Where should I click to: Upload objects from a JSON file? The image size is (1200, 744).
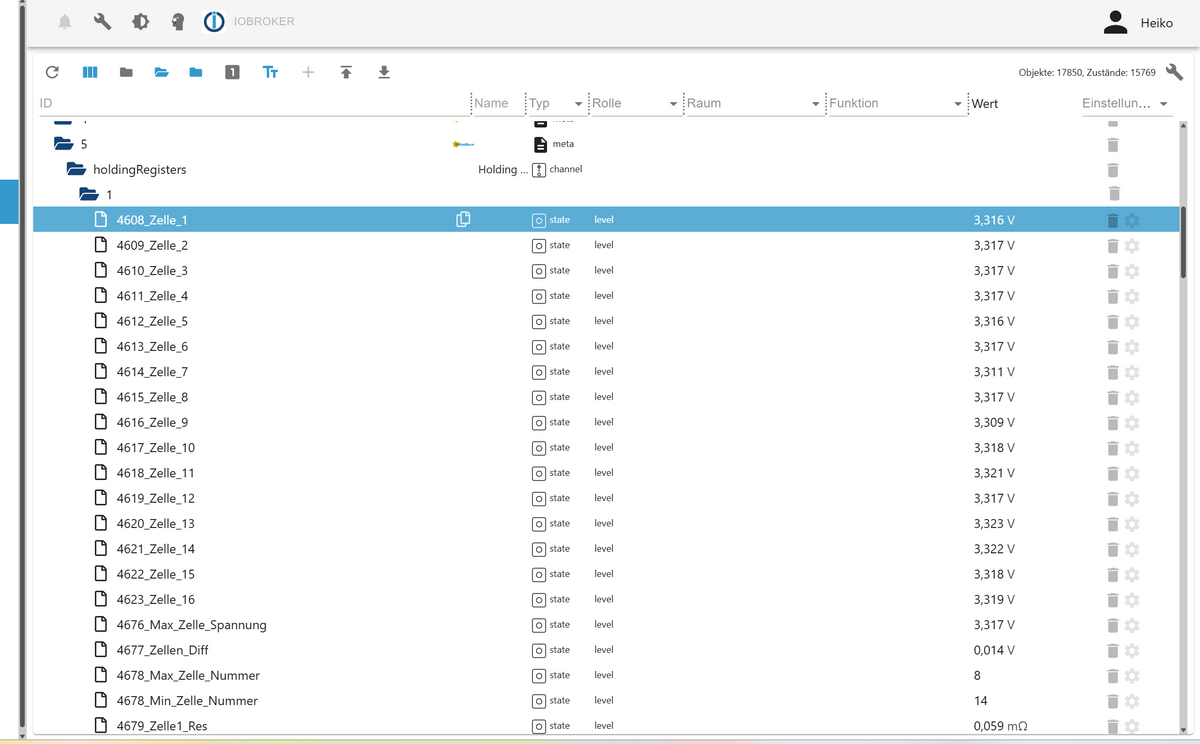[346, 72]
